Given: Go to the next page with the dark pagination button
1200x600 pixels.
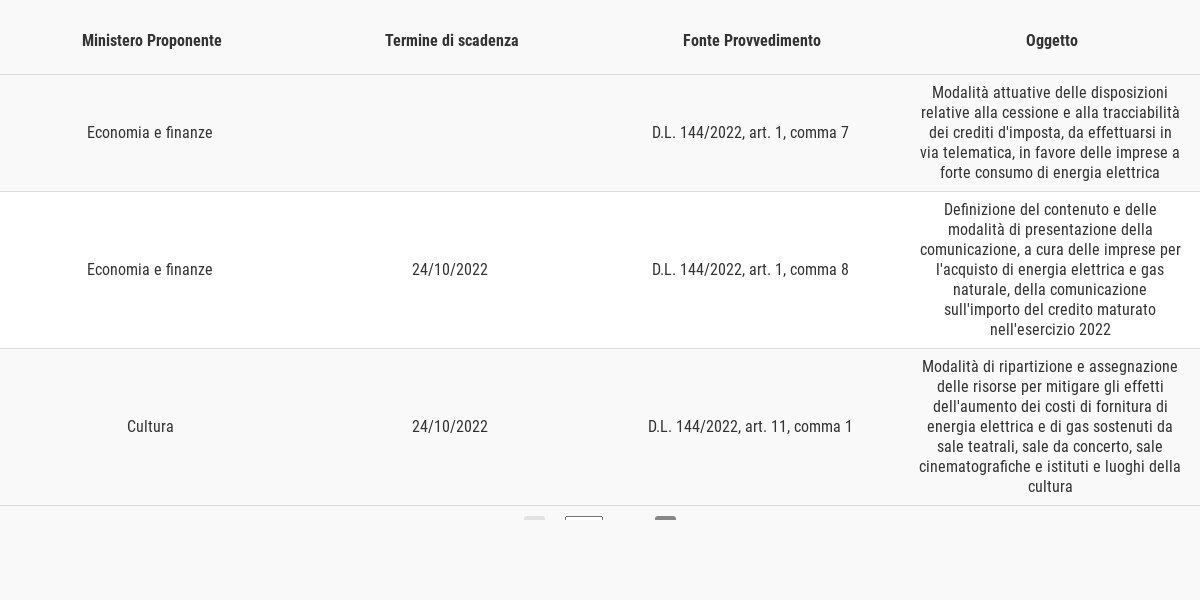Looking at the screenshot, I should coord(665,519).
